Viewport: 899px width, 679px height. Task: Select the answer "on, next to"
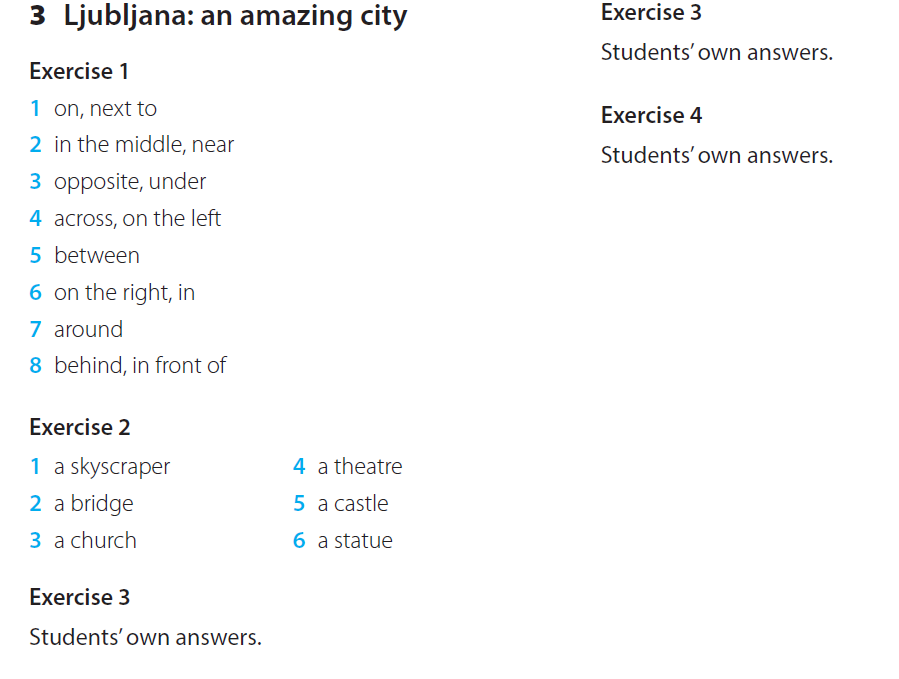[105, 108]
